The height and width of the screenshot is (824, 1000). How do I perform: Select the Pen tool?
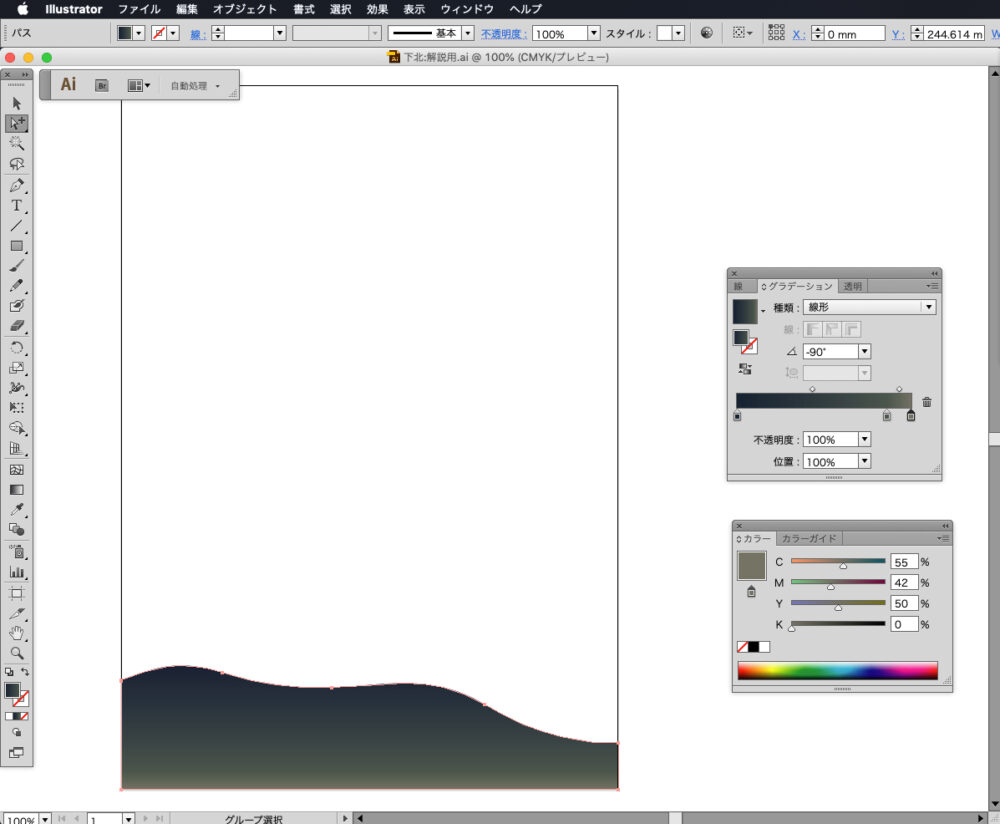[16, 185]
